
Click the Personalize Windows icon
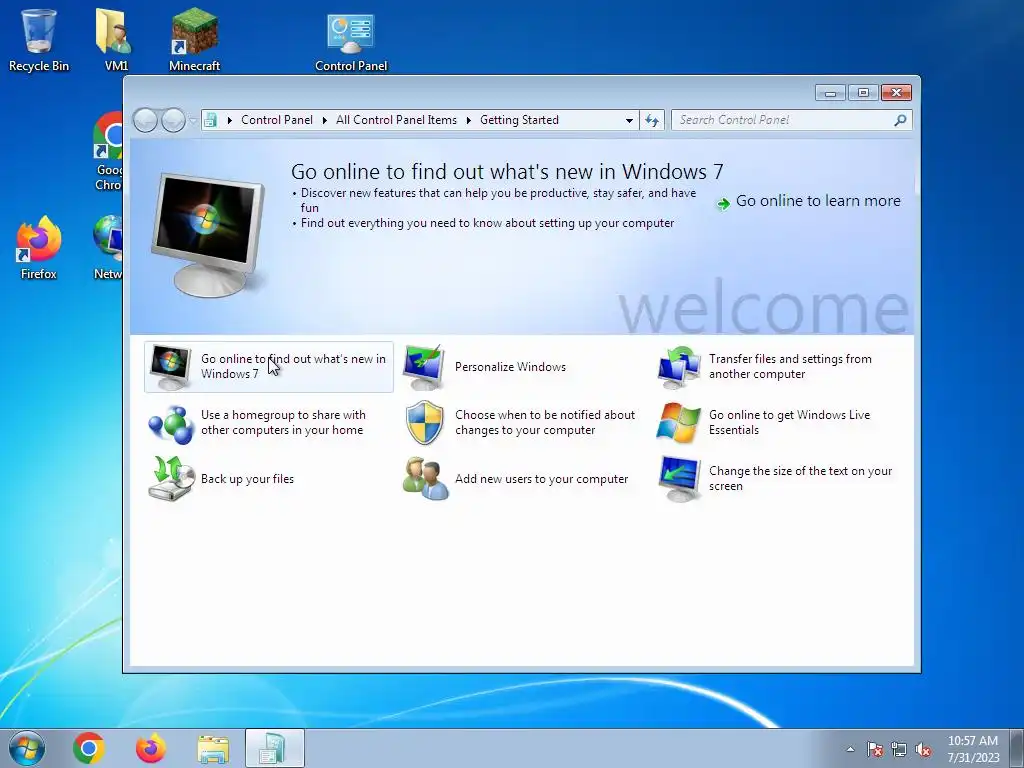(x=424, y=367)
